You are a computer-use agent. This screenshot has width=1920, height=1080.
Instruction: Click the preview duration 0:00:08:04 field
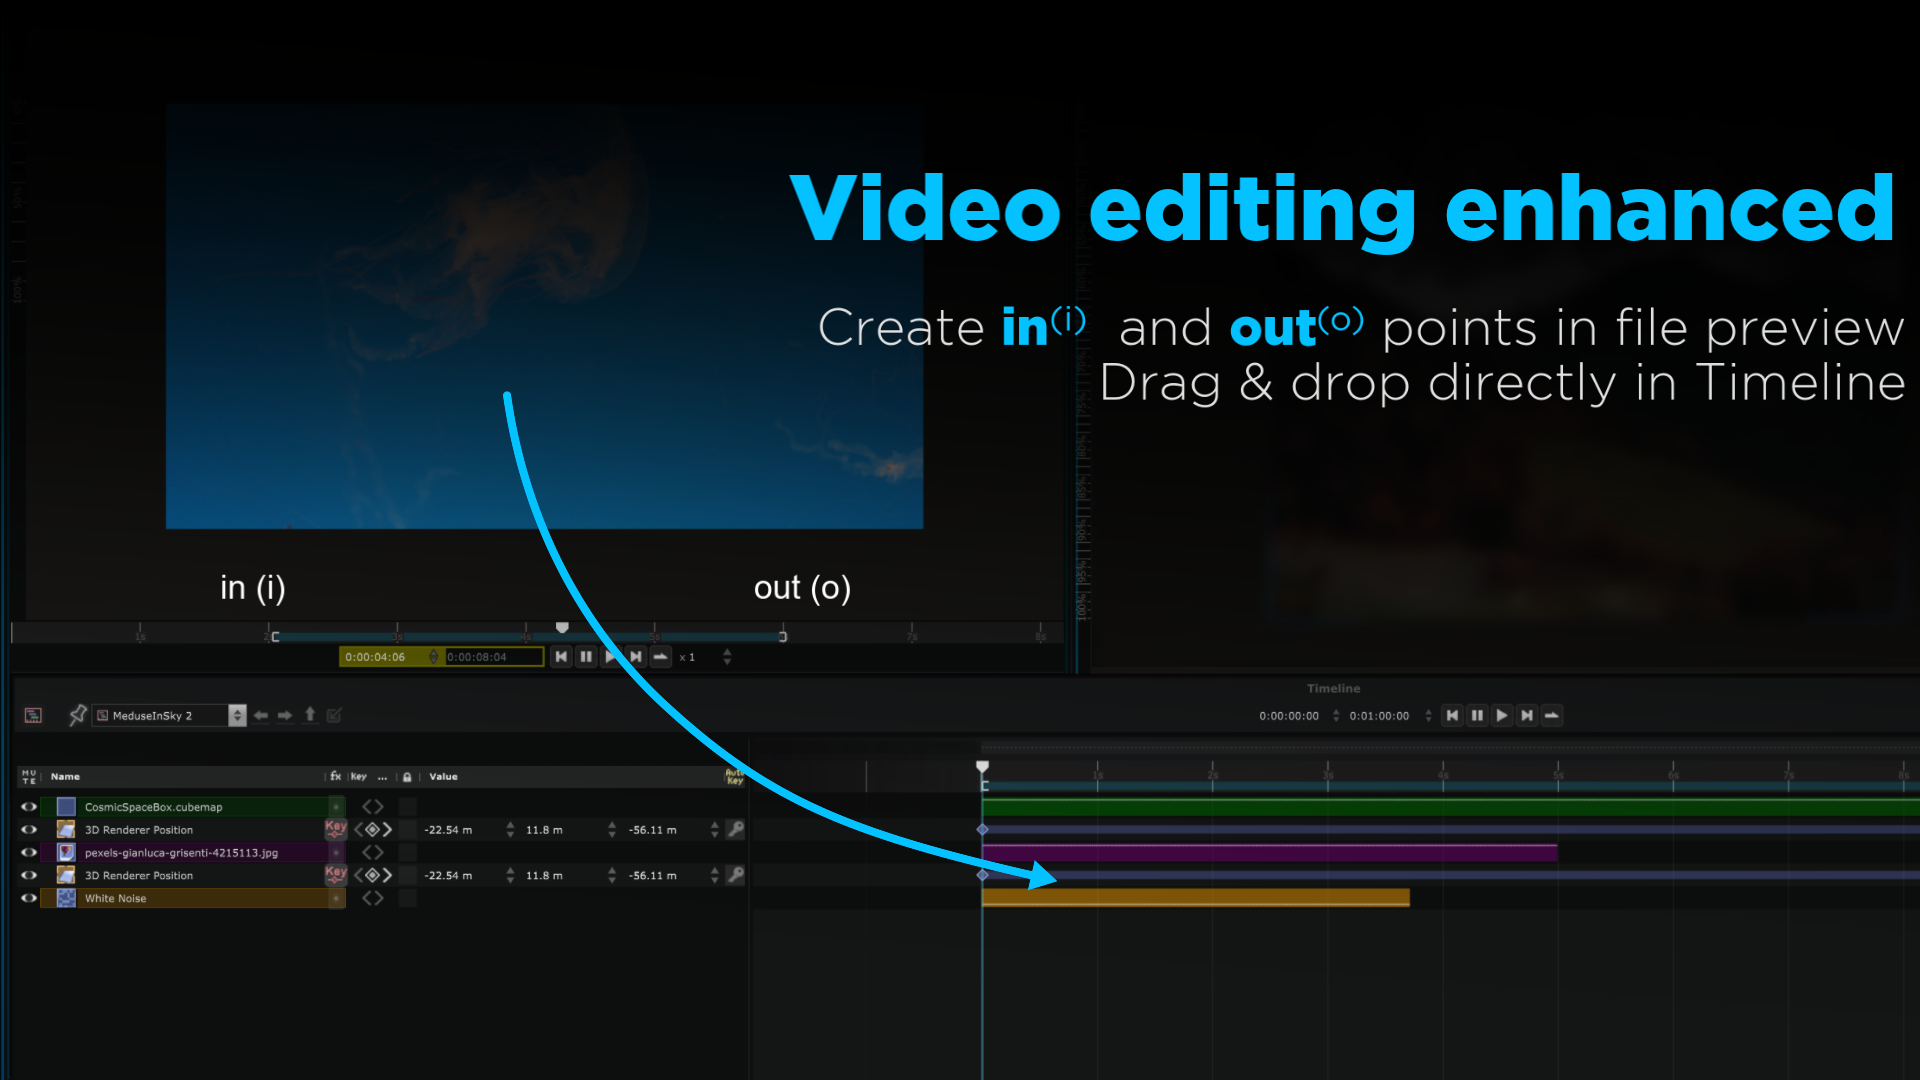pos(492,657)
